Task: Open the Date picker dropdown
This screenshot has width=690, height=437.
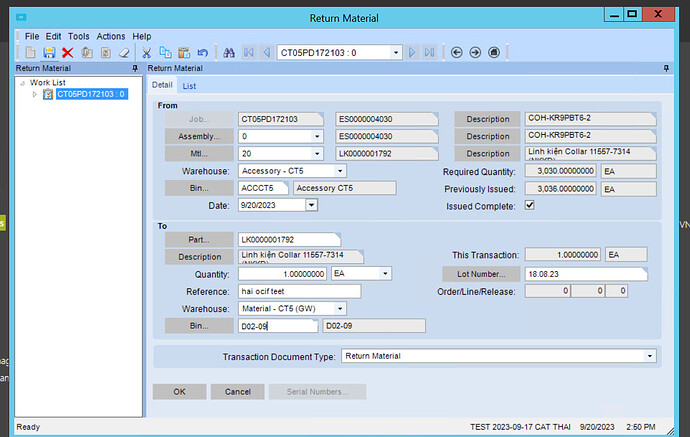Action: 311,205
